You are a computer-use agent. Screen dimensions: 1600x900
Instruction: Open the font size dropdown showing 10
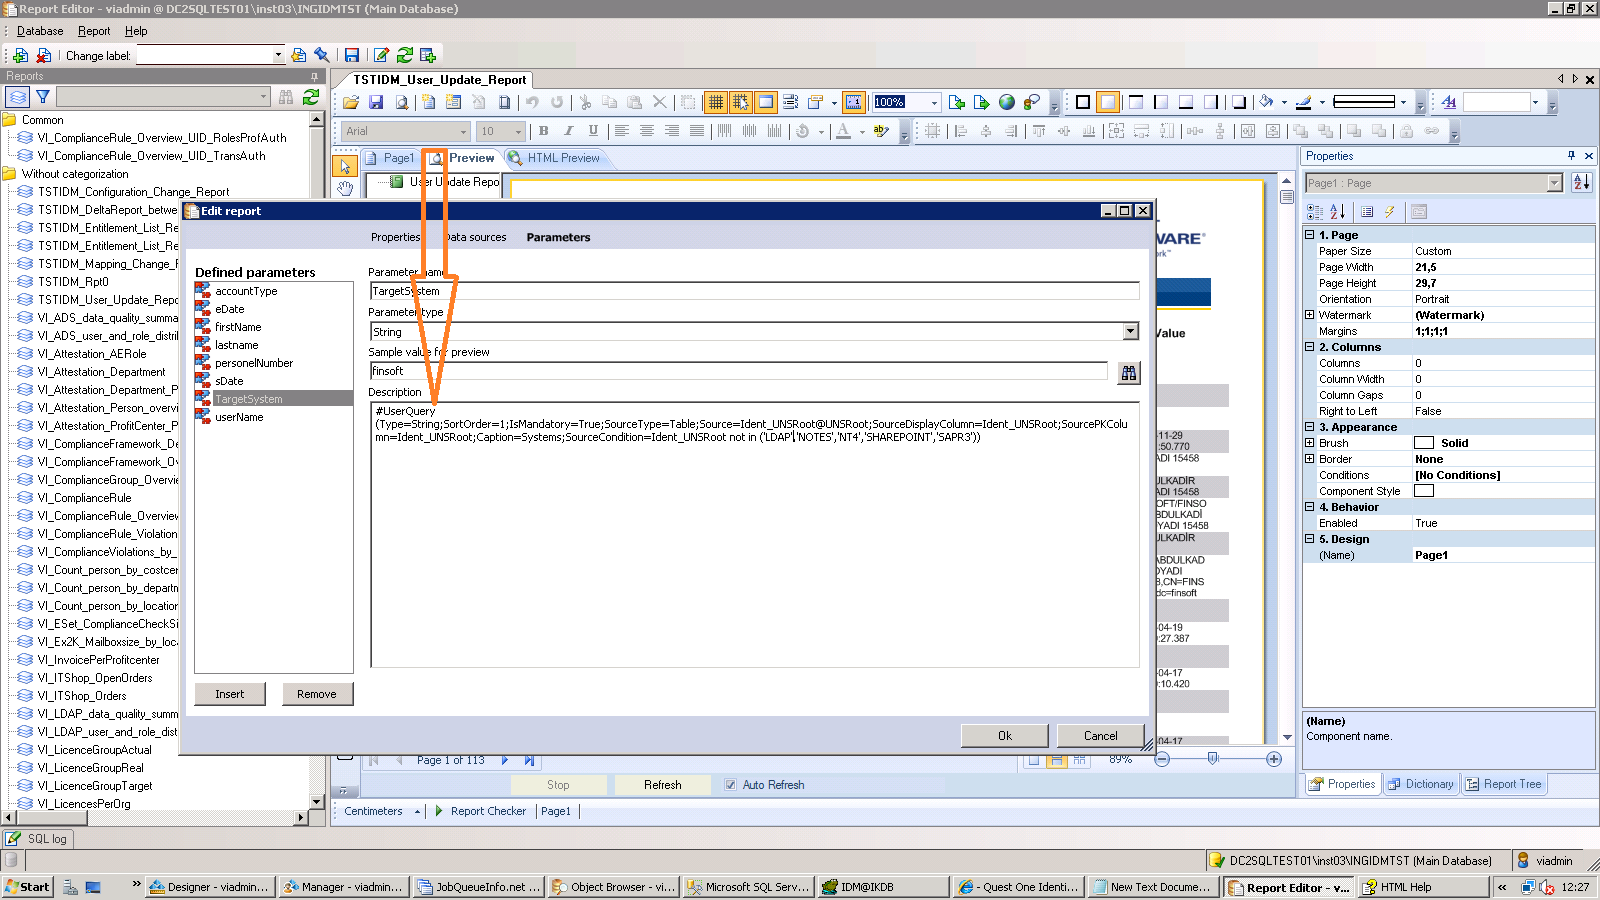click(x=518, y=131)
